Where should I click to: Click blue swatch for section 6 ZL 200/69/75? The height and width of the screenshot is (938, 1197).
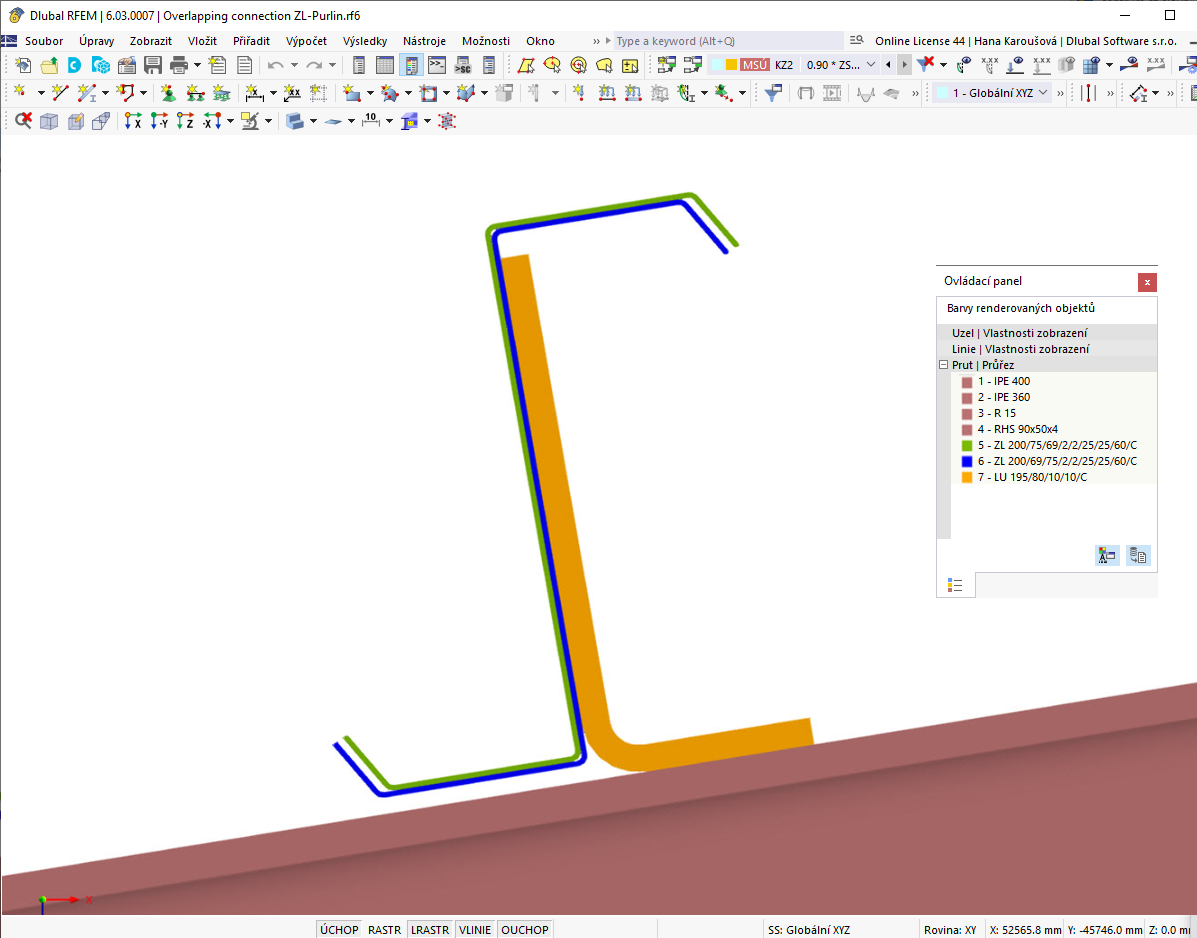tap(966, 462)
